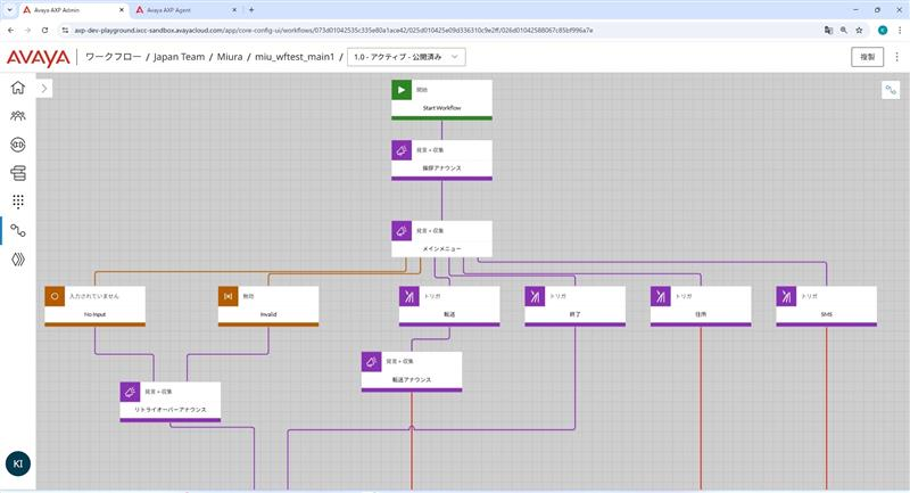Go to Miura breadcrumb
This screenshot has width=910, height=493.
[230, 57]
